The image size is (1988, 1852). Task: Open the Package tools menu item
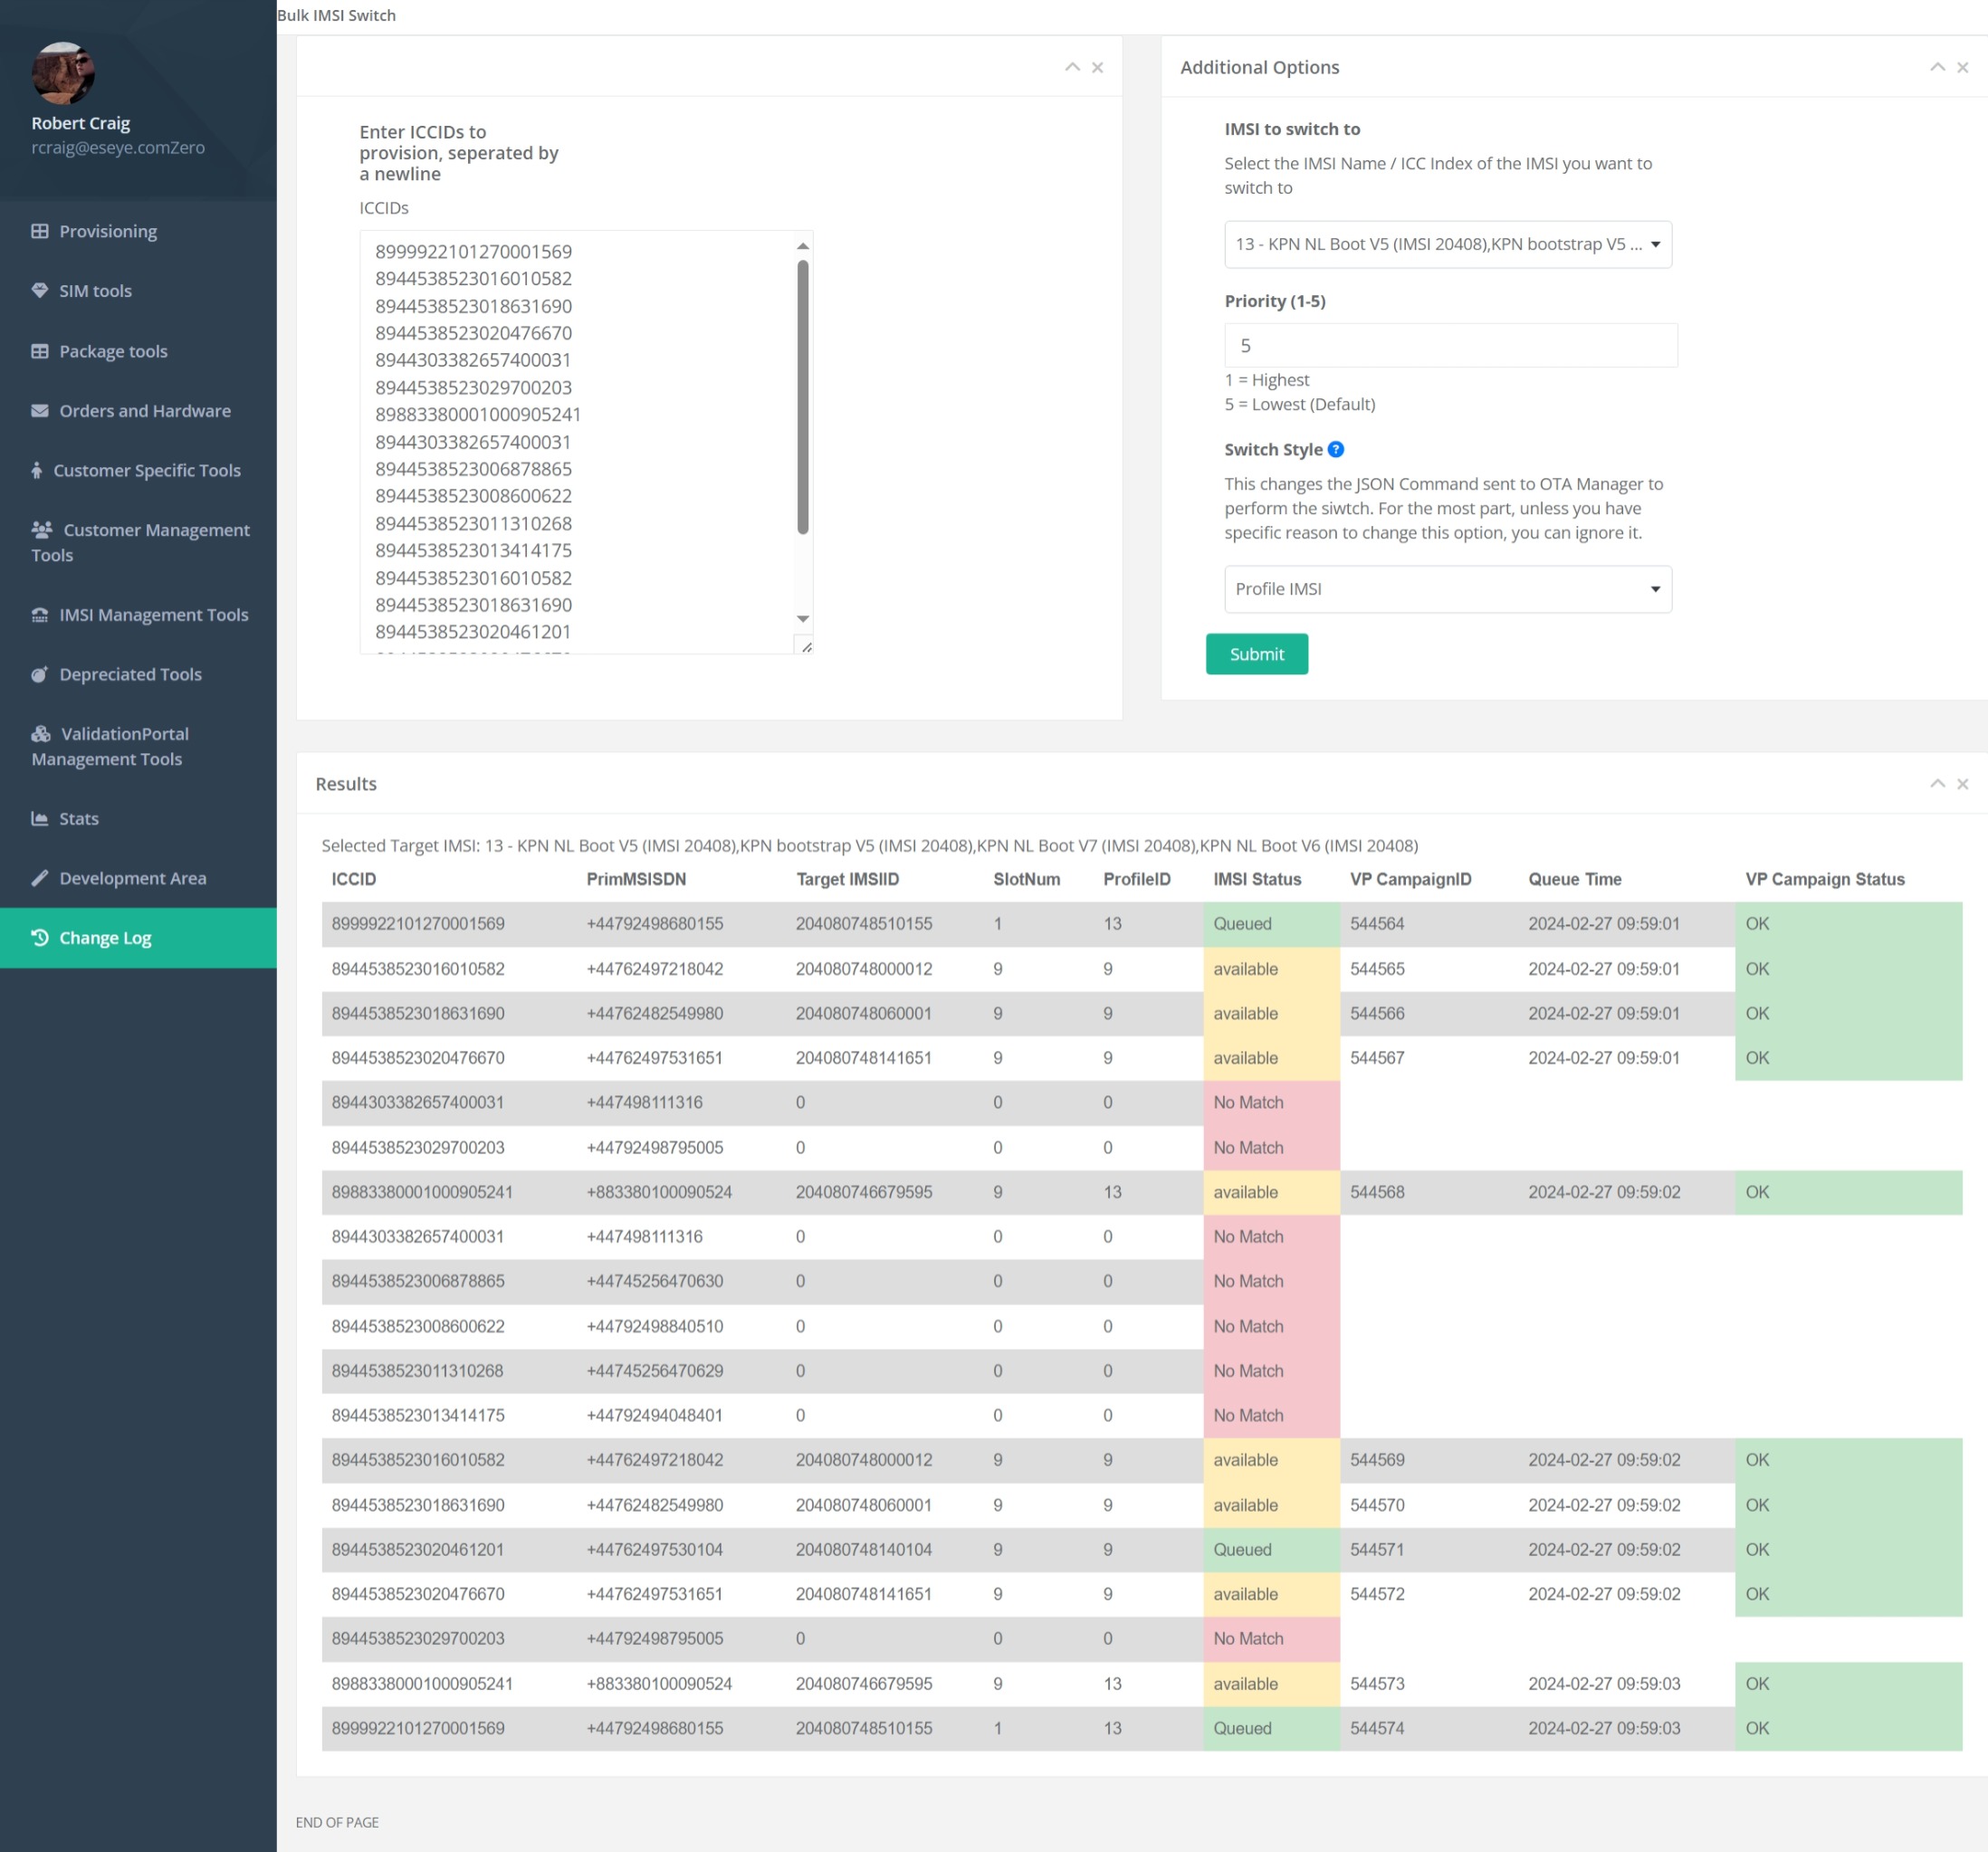click(113, 351)
